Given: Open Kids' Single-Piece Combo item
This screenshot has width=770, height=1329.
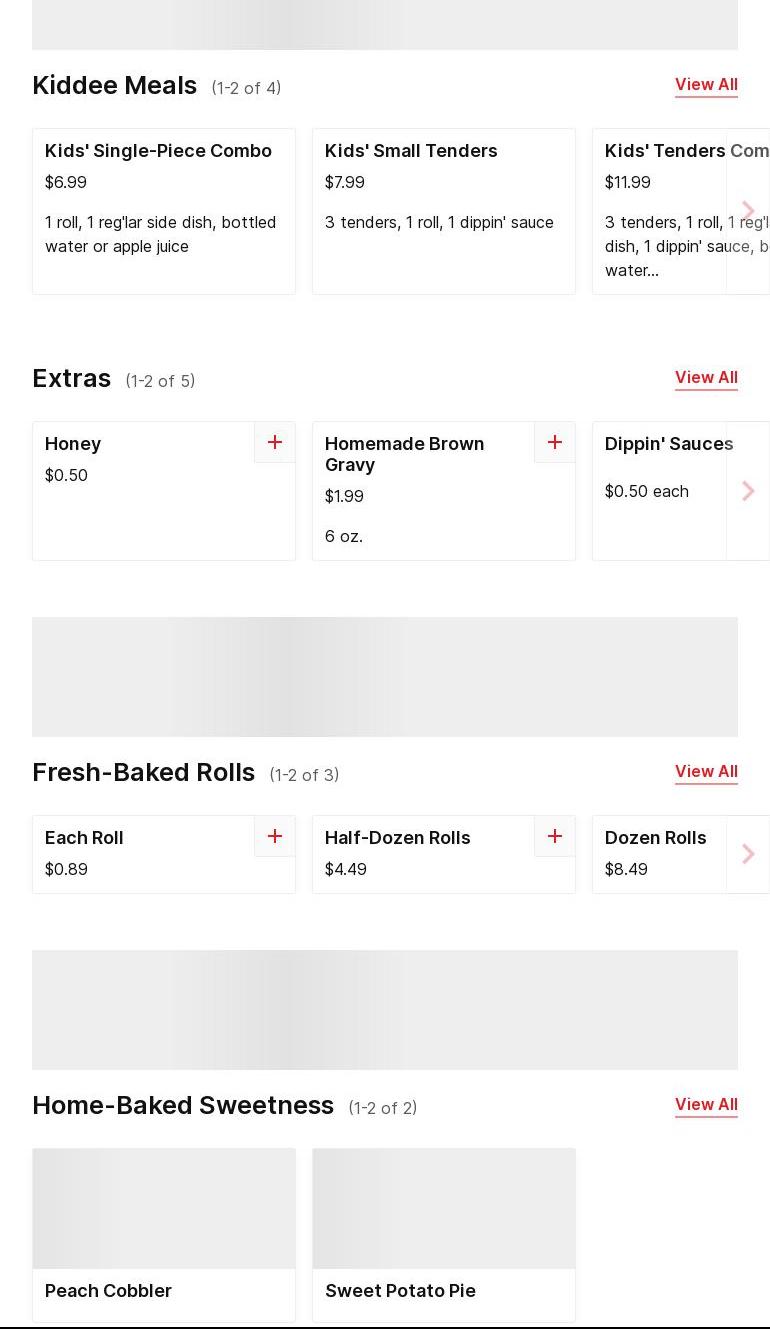Looking at the screenshot, I should (163, 211).
